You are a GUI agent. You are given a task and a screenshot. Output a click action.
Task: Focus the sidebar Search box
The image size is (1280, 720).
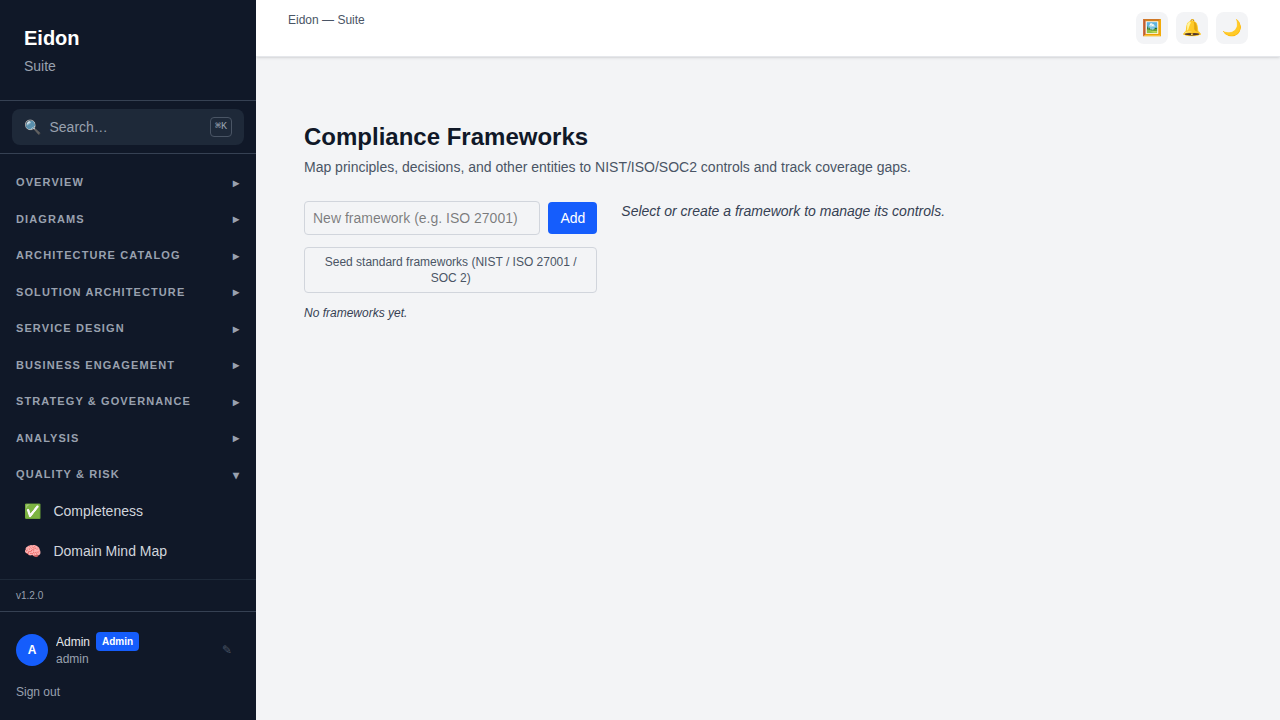pyautogui.click(x=128, y=127)
